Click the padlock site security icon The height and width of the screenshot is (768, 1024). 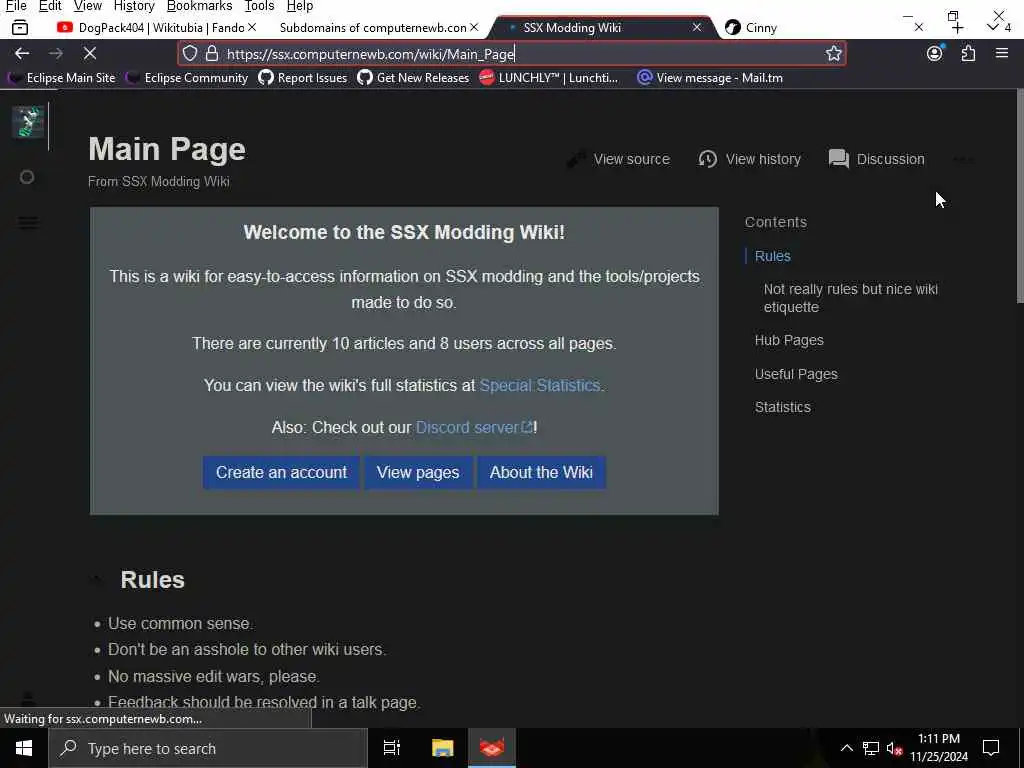[x=212, y=54]
